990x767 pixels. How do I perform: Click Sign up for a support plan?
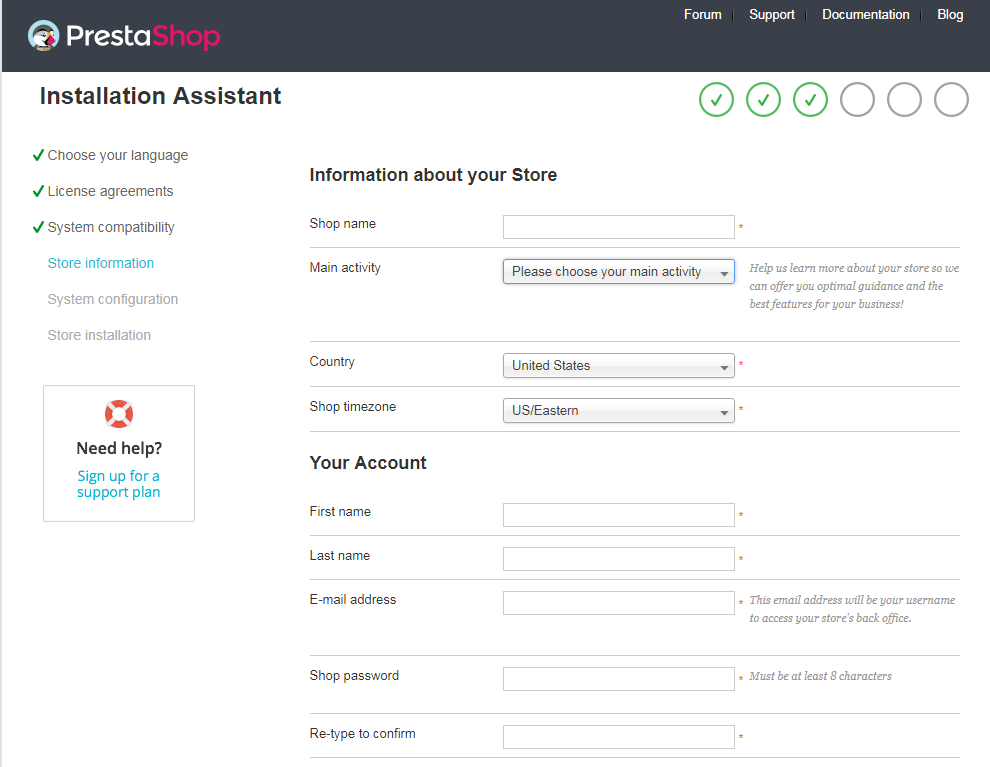[119, 484]
